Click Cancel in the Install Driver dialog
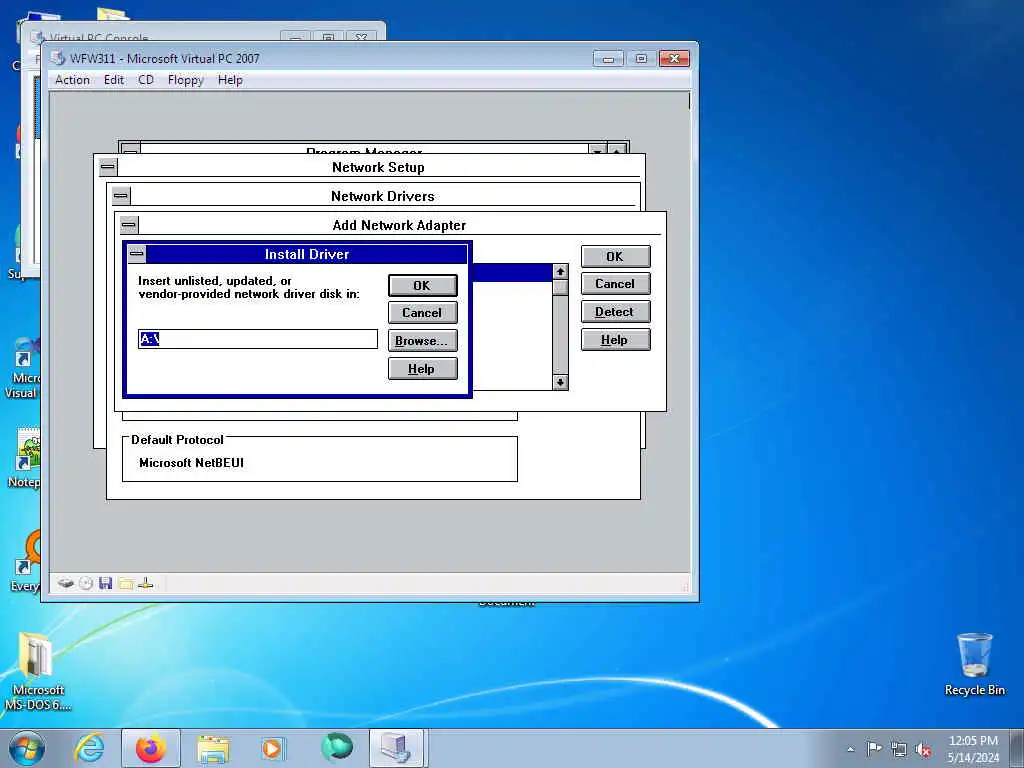This screenshot has height=768, width=1024. point(423,313)
